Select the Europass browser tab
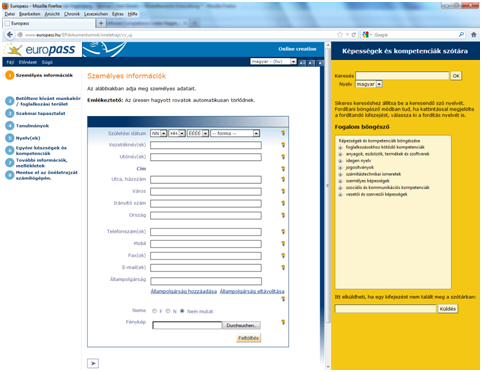Image resolution: width=482 pixels, height=372 pixels. click(x=49, y=23)
